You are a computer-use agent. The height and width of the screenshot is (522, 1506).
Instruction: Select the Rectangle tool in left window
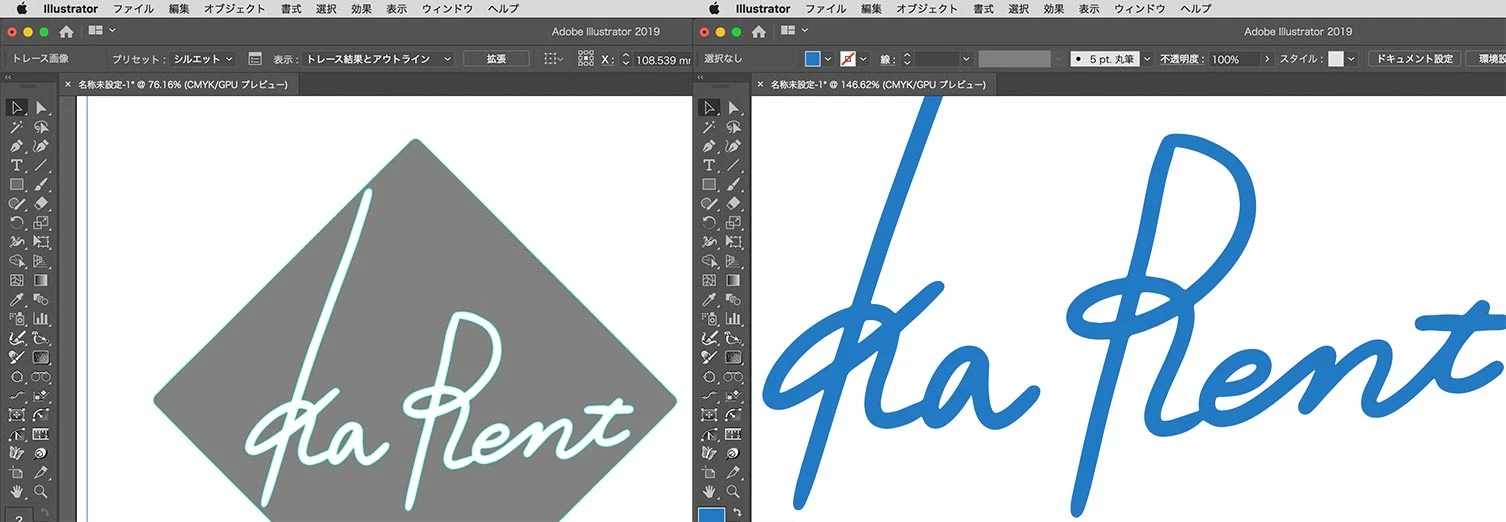click(x=17, y=184)
